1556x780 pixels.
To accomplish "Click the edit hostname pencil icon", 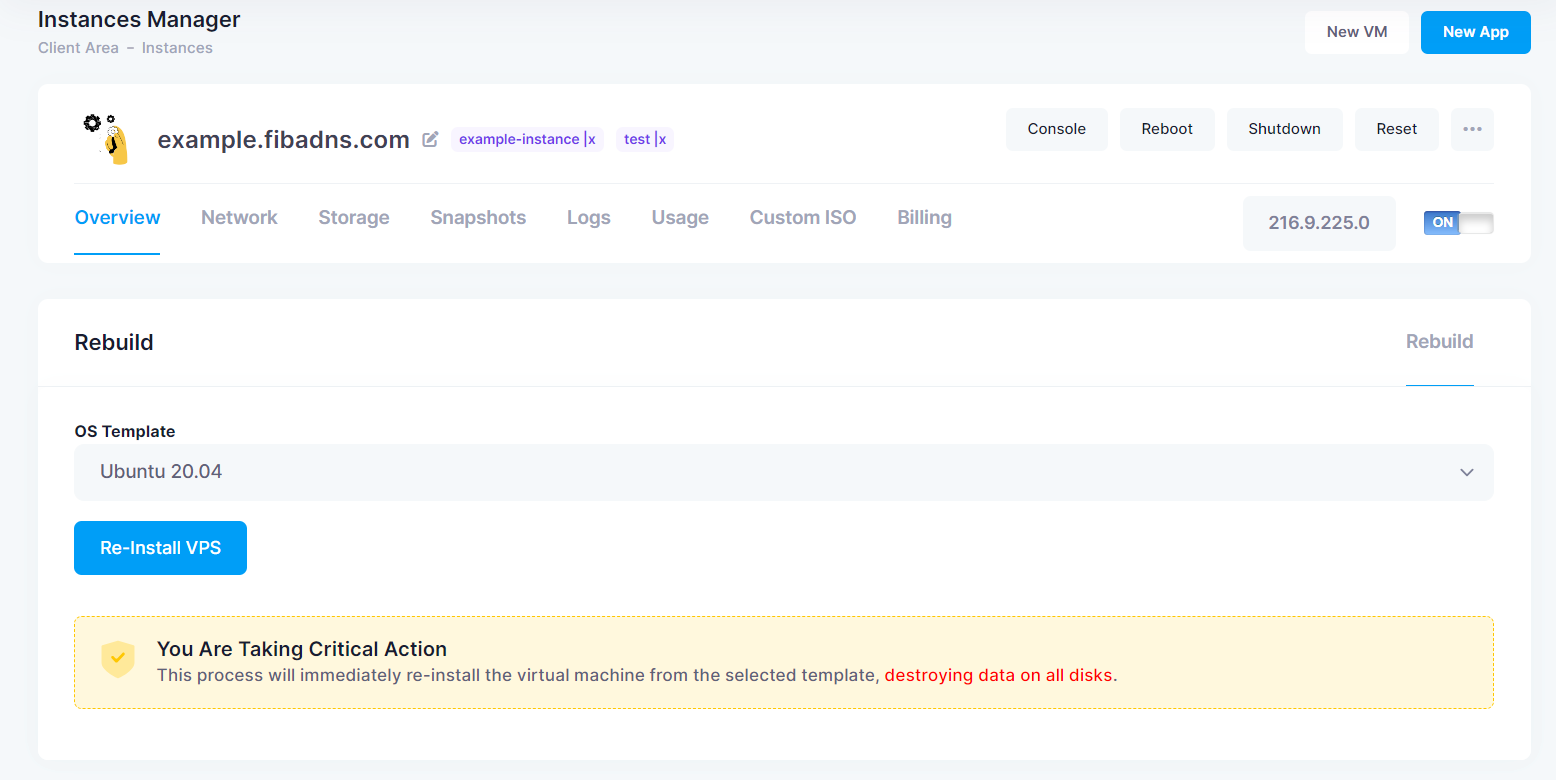I will 430,139.
